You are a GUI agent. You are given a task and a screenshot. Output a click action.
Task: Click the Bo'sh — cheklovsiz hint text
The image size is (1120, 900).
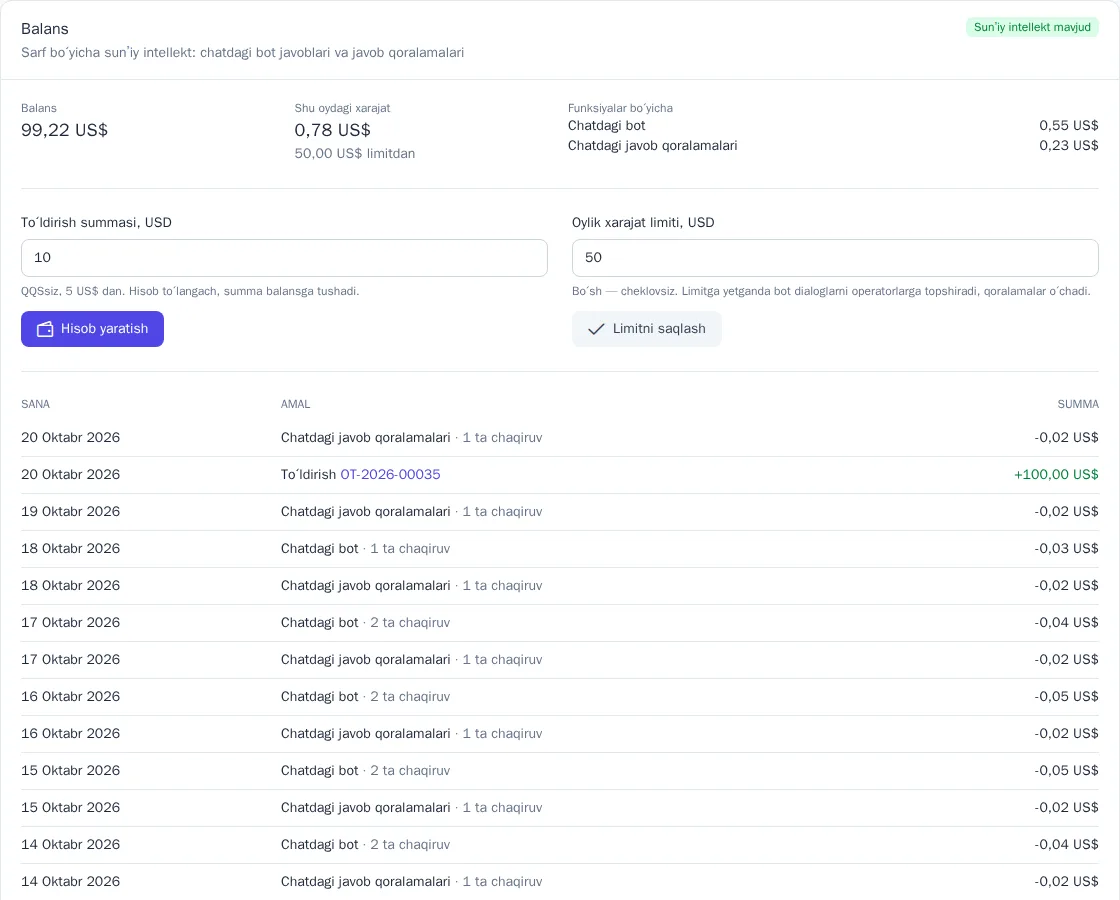click(831, 291)
